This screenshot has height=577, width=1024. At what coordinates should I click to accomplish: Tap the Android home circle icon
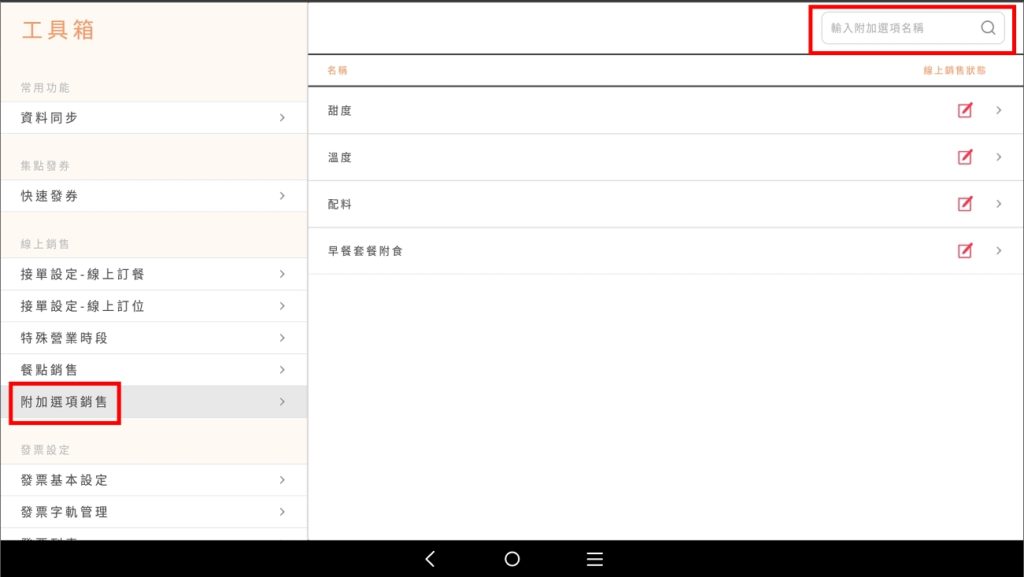512,559
